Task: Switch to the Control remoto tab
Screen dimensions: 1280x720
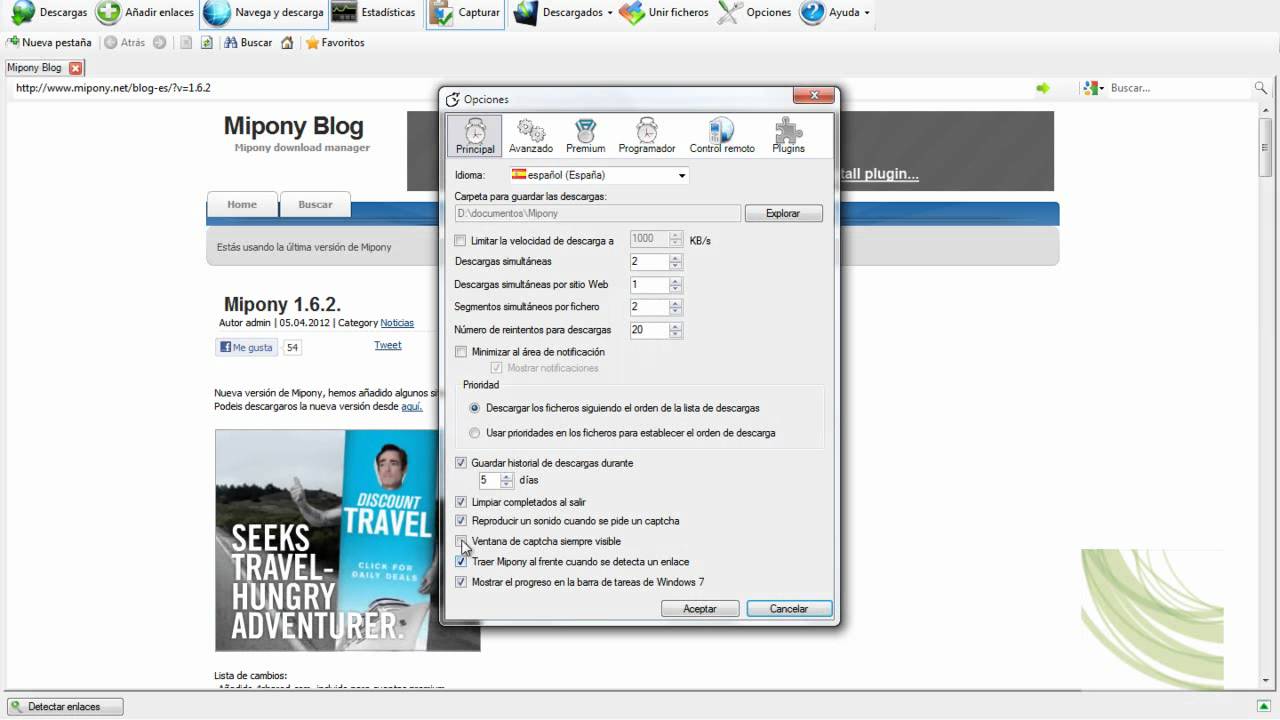Action: click(722, 136)
